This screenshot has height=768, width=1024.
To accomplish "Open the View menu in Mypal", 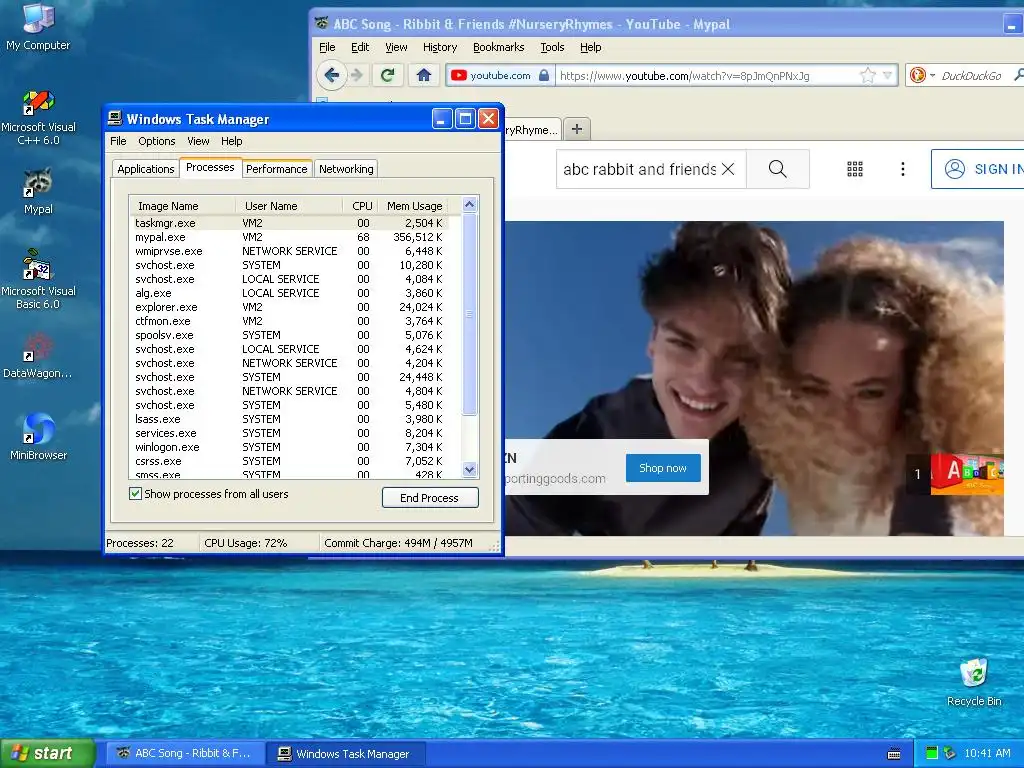I will tap(396, 47).
